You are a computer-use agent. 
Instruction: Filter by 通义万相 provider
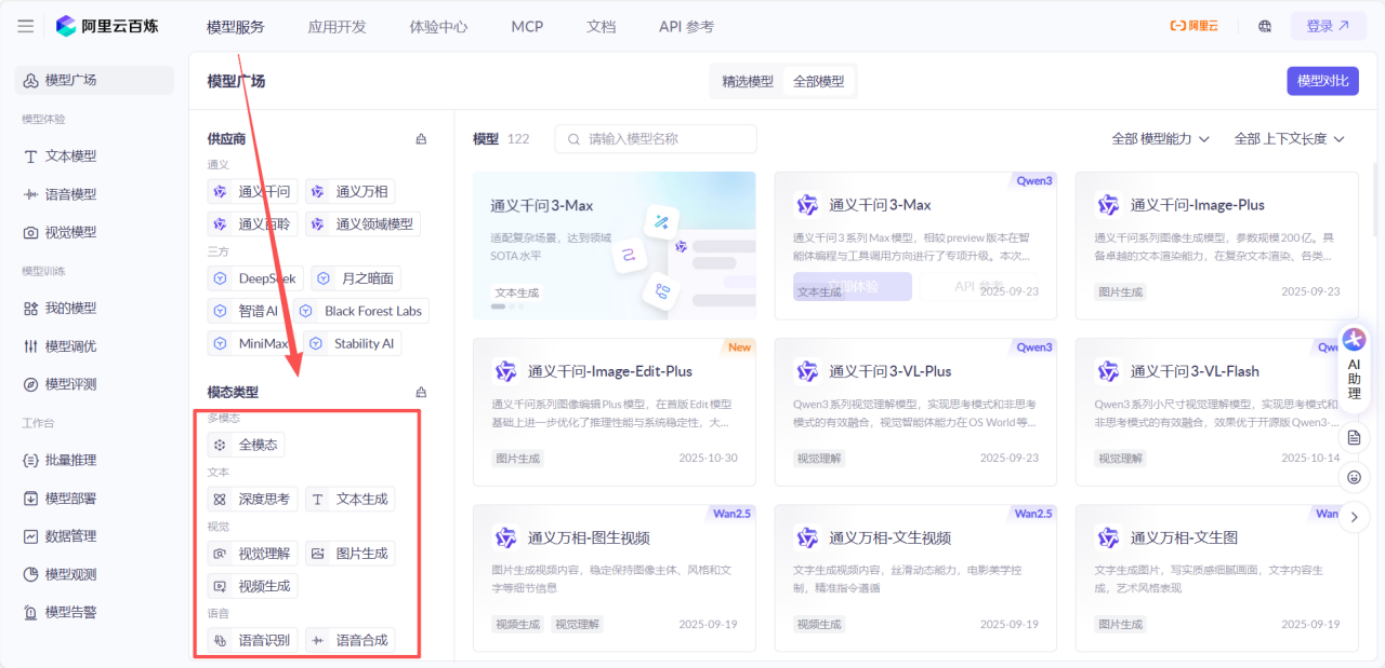350,192
